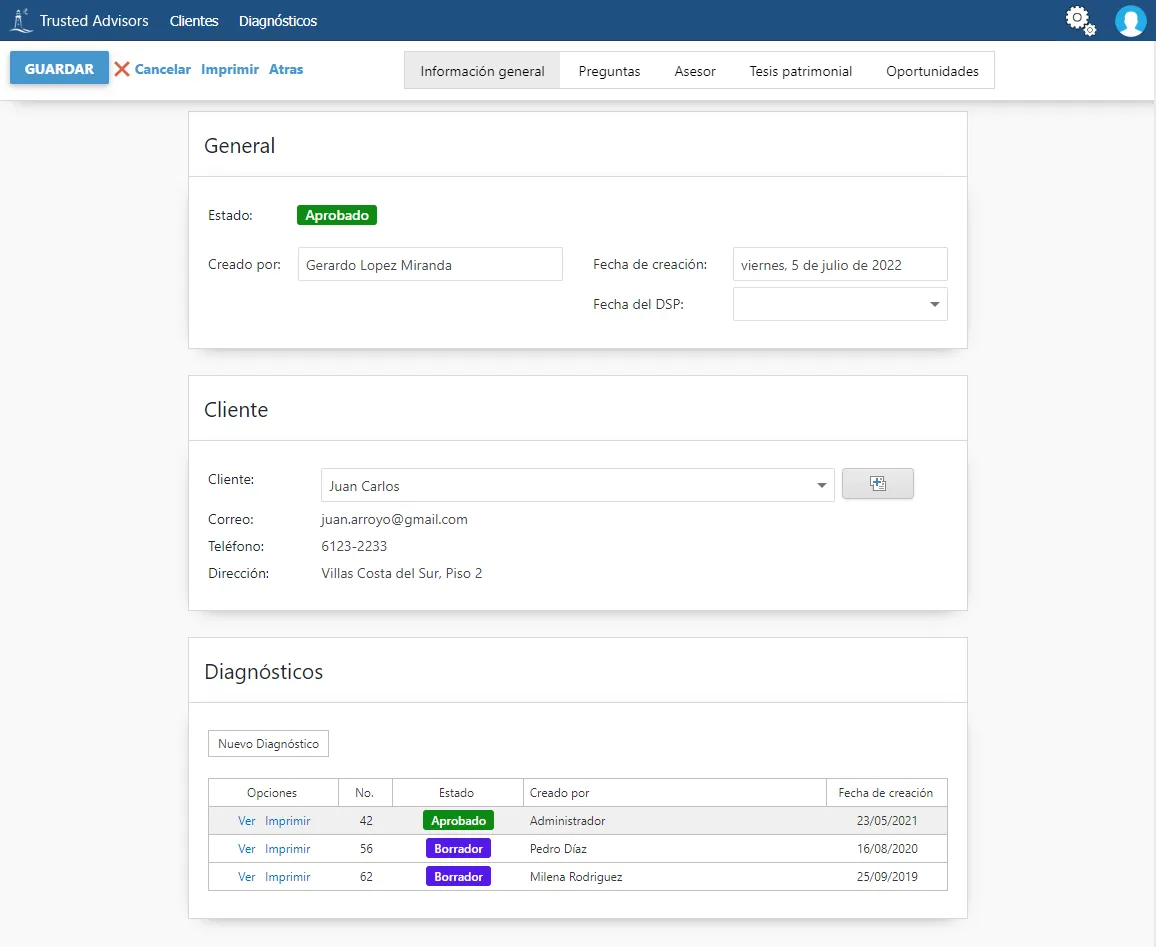Select the Oportunidades tab
Image resolution: width=1156 pixels, height=947 pixels.
(932, 71)
